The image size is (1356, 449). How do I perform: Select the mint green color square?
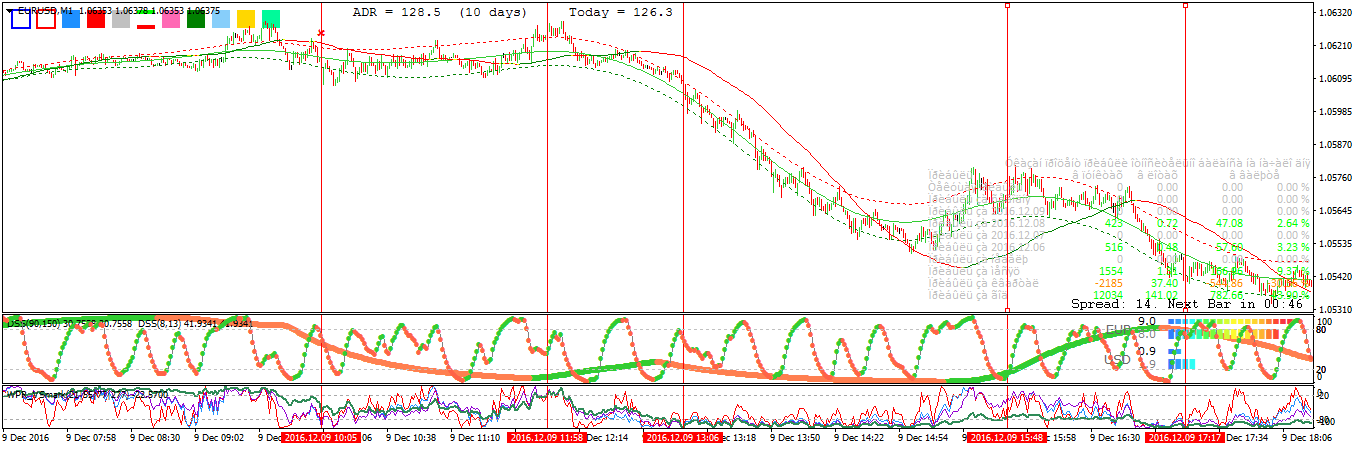coord(271,19)
